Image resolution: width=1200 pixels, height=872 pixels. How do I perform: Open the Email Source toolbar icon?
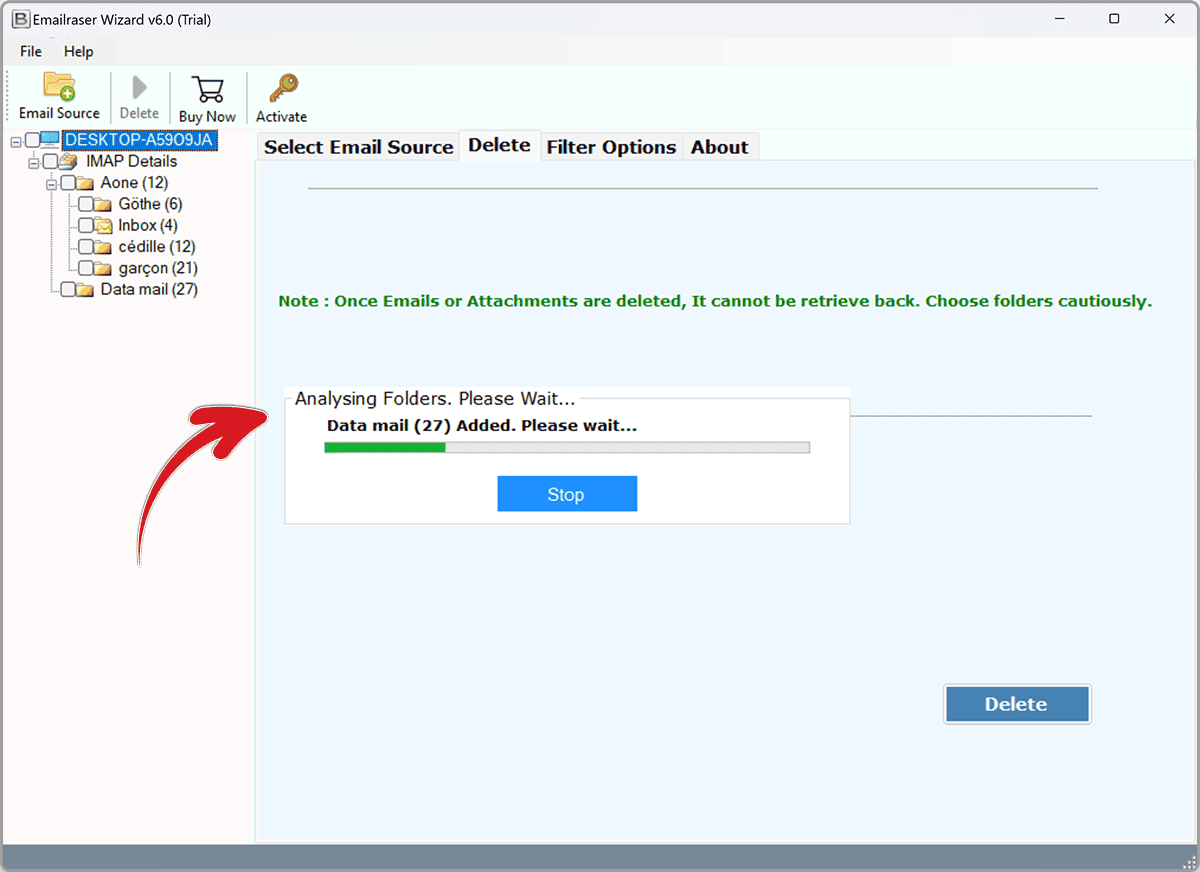(59, 87)
